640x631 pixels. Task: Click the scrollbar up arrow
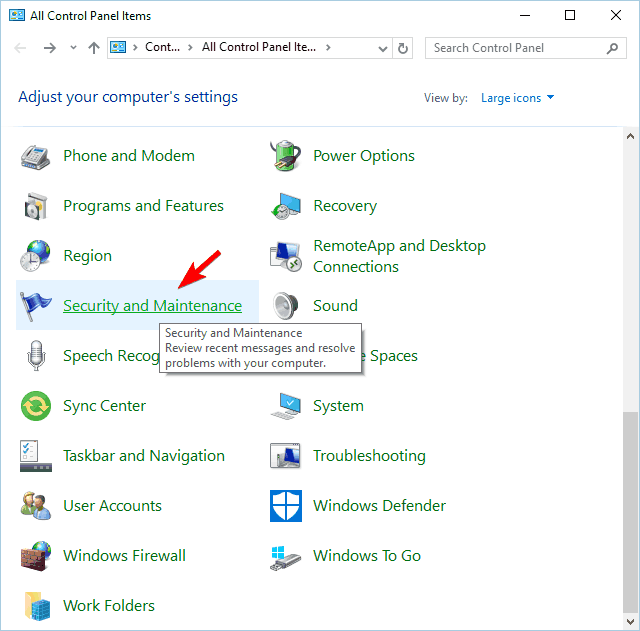[631, 136]
